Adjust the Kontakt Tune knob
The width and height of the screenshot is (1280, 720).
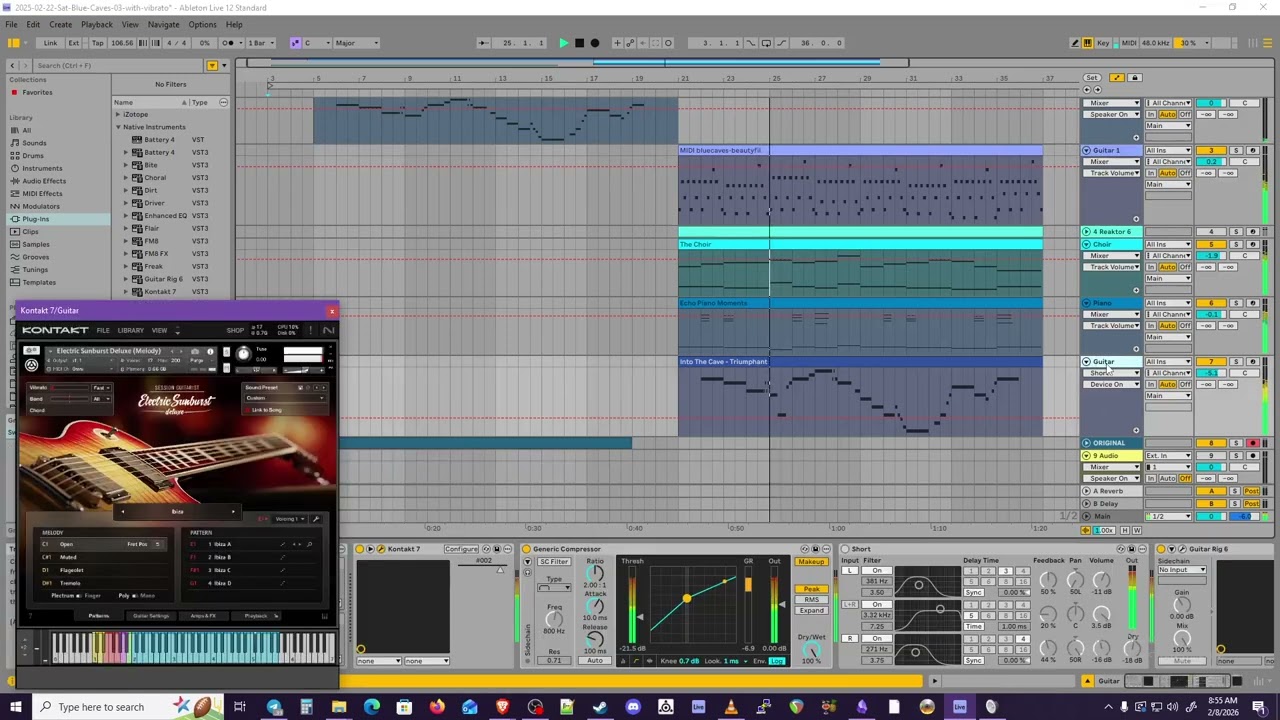pos(243,354)
